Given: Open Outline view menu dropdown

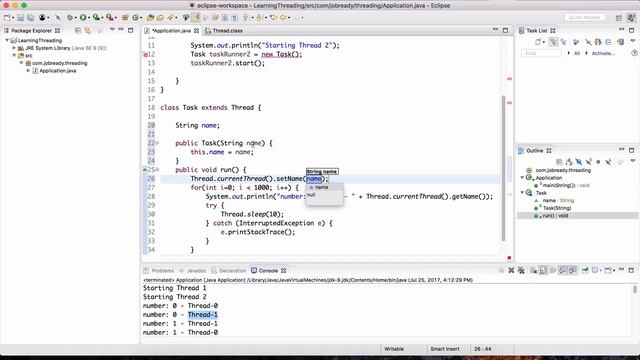Looking at the screenshot, I should (x=633, y=162).
